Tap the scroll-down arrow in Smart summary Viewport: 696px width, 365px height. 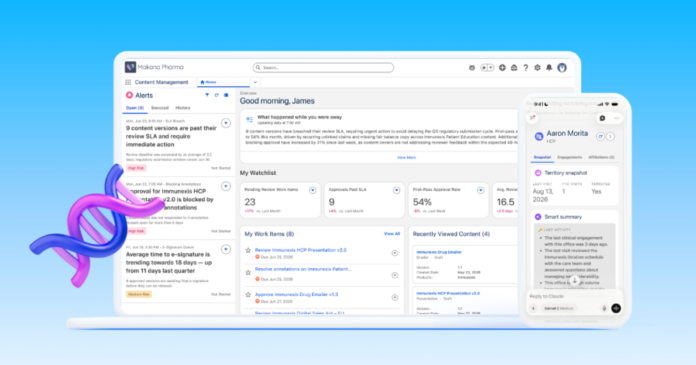pos(575,281)
